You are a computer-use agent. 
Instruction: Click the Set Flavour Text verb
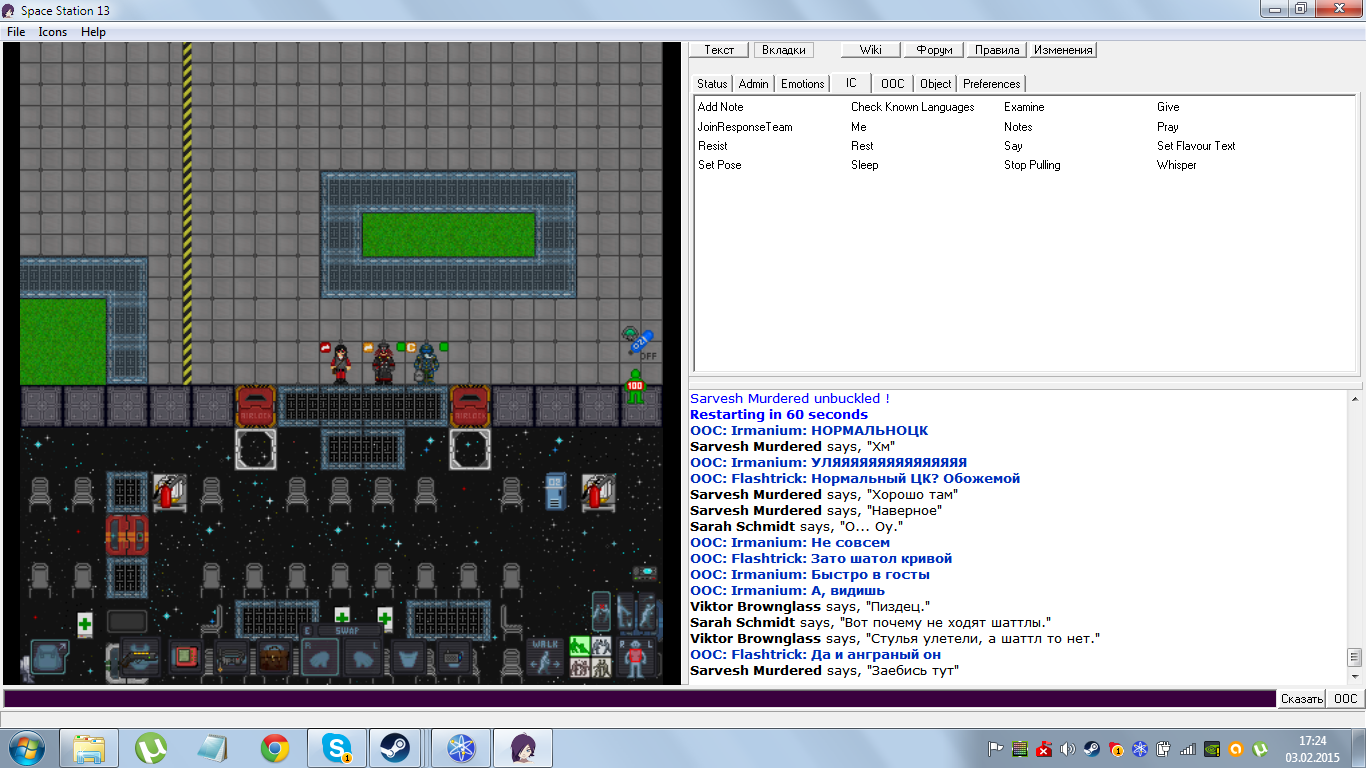click(1196, 146)
